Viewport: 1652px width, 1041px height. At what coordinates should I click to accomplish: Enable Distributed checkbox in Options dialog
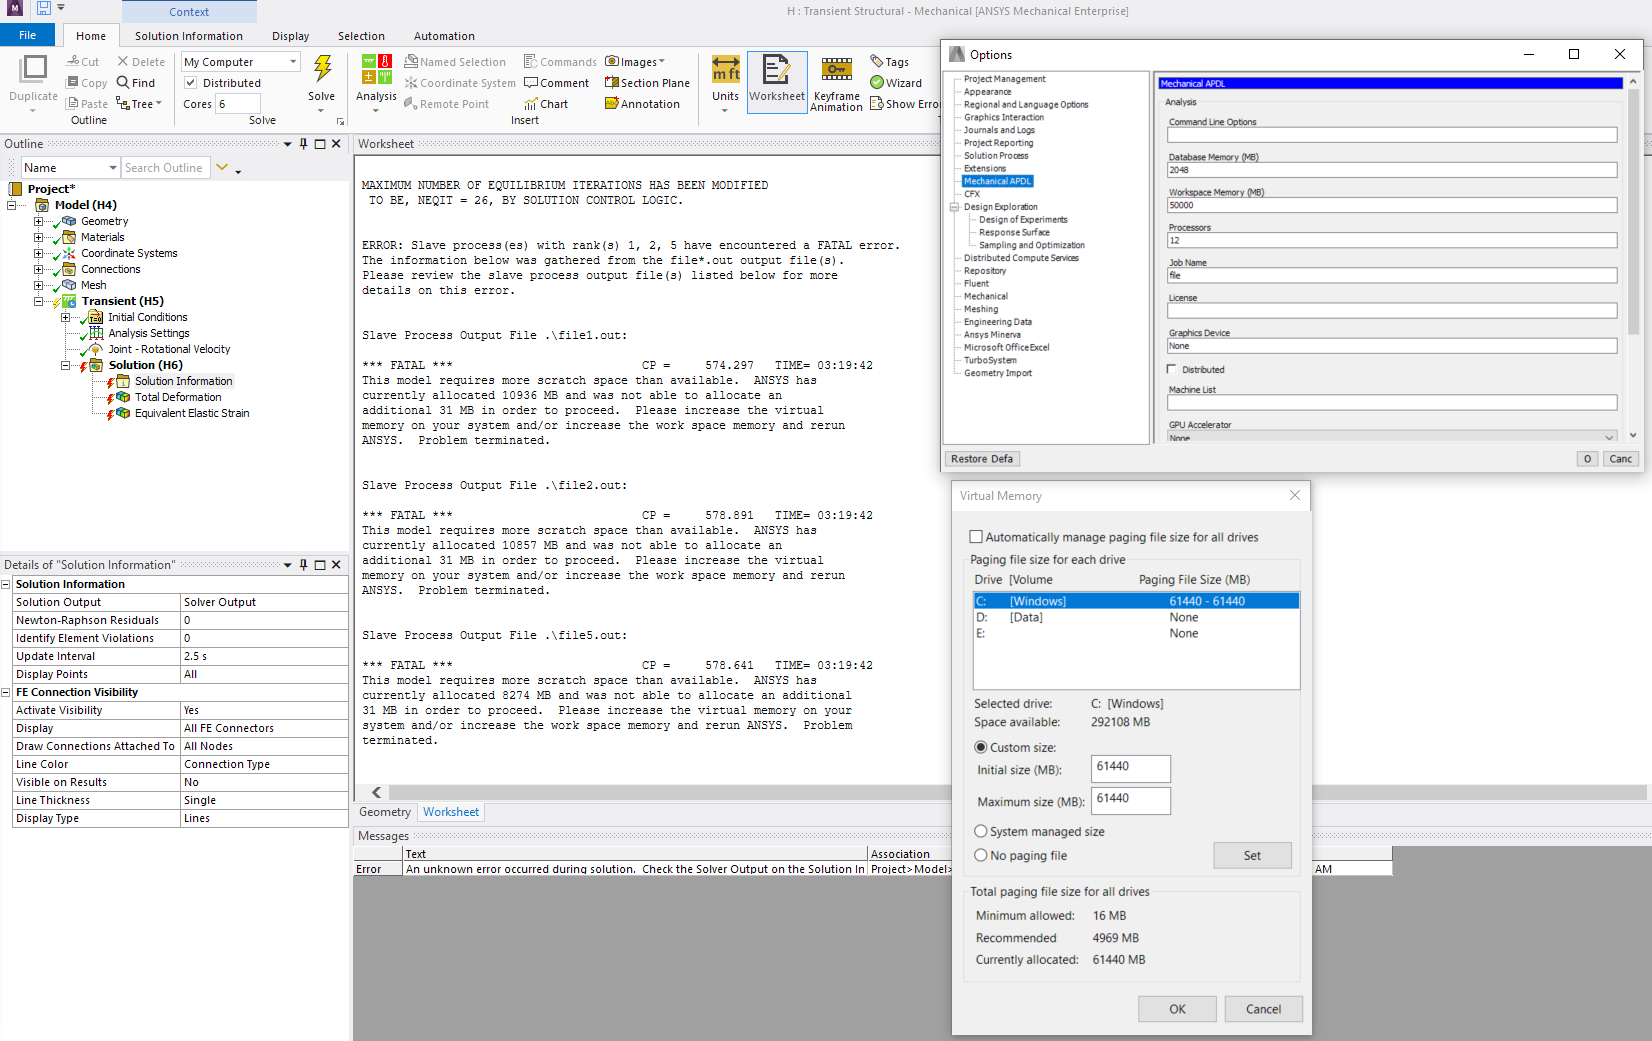[1172, 369]
